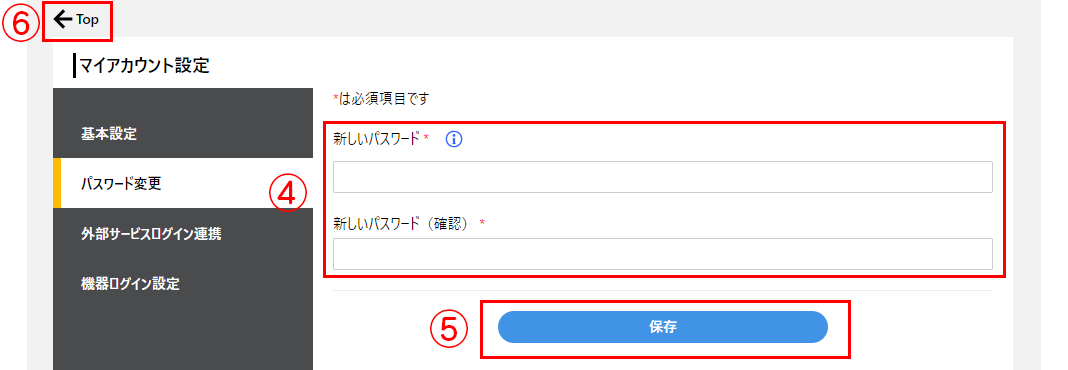This screenshot has width=1068, height=370.
Task: Open the info icon next to 新しいパスワード
Action: pyautogui.click(x=454, y=139)
